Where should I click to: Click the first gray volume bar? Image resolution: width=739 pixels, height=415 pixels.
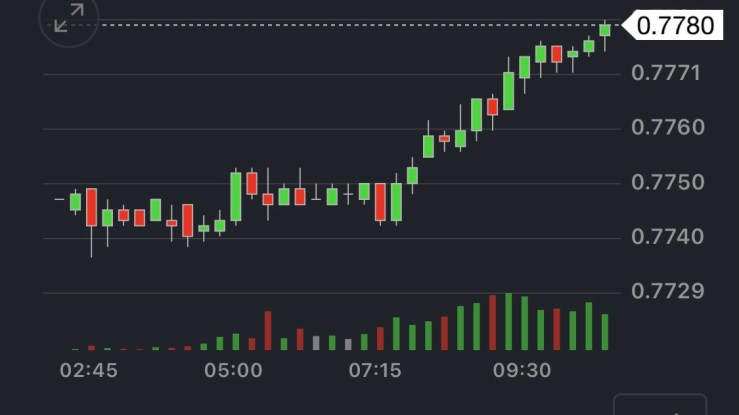[x=316, y=343]
